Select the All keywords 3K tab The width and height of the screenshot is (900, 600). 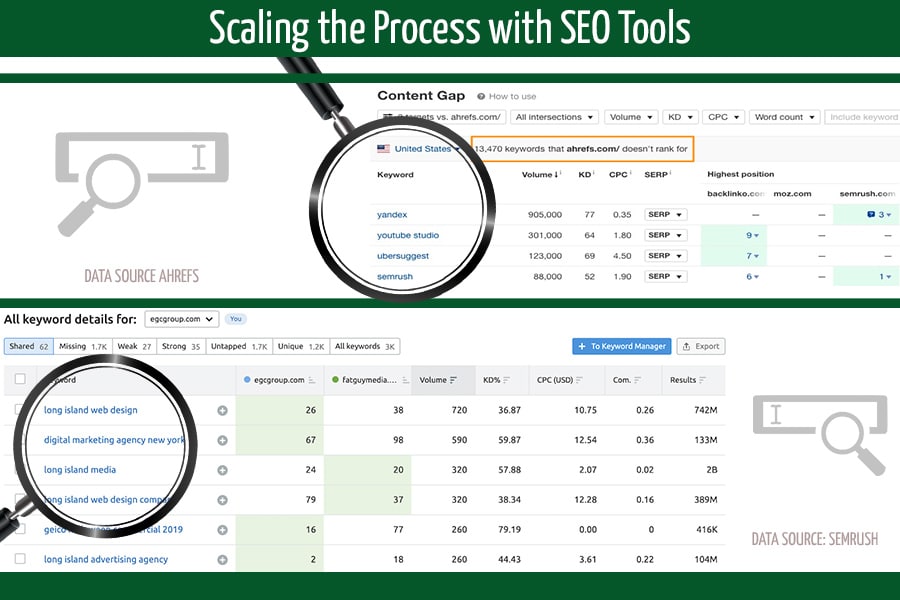point(364,346)
